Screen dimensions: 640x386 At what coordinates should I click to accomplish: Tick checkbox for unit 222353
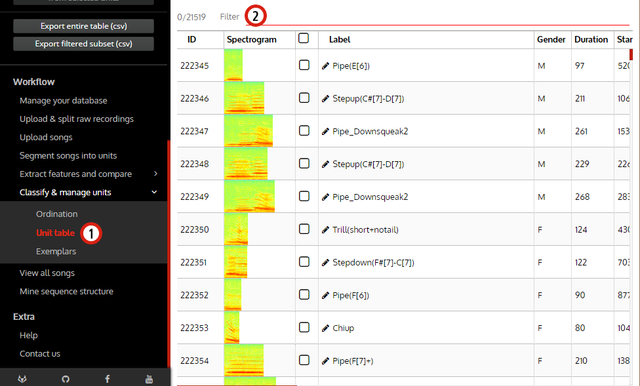coord(304,327)
